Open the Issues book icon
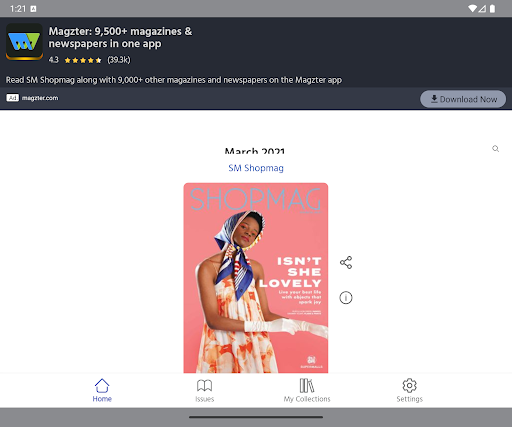 point(204,386)
